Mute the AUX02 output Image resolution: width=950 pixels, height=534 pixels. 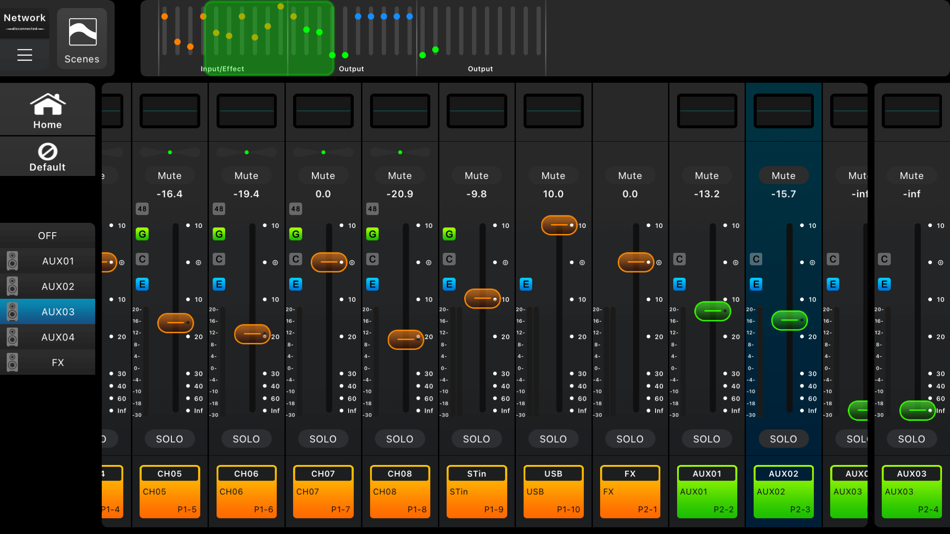(x=783, y=176)
